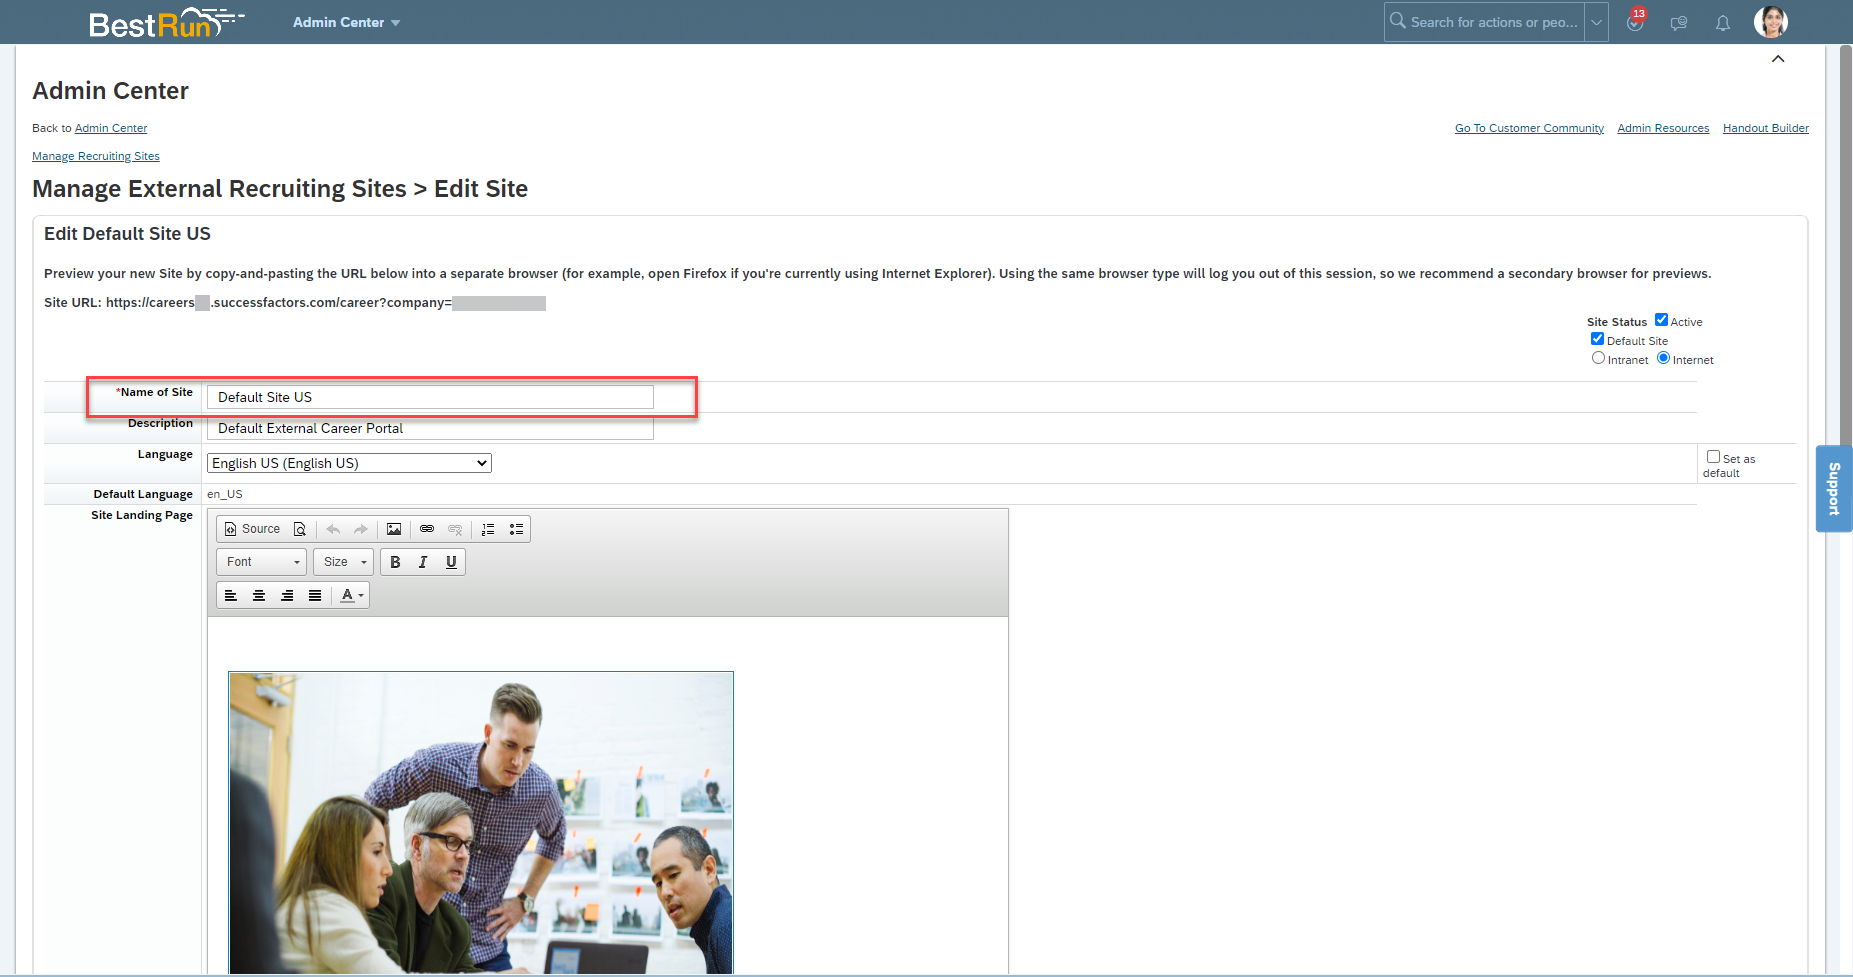Click the en_US default language value

pos(225,494)
